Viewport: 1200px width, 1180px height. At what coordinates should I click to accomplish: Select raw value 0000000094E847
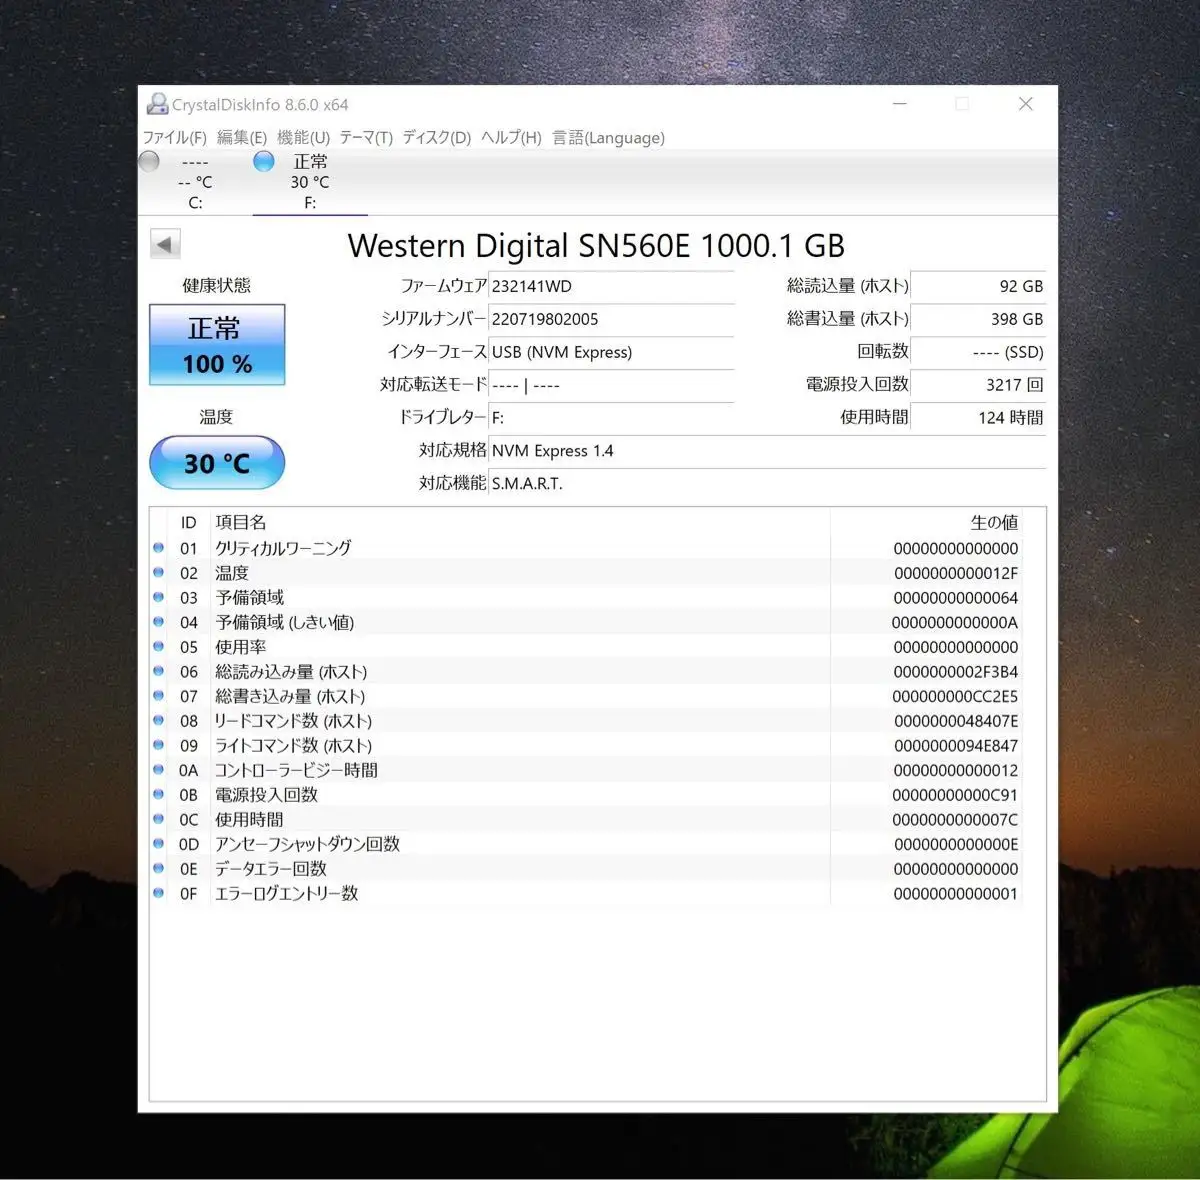click(956, 746)
